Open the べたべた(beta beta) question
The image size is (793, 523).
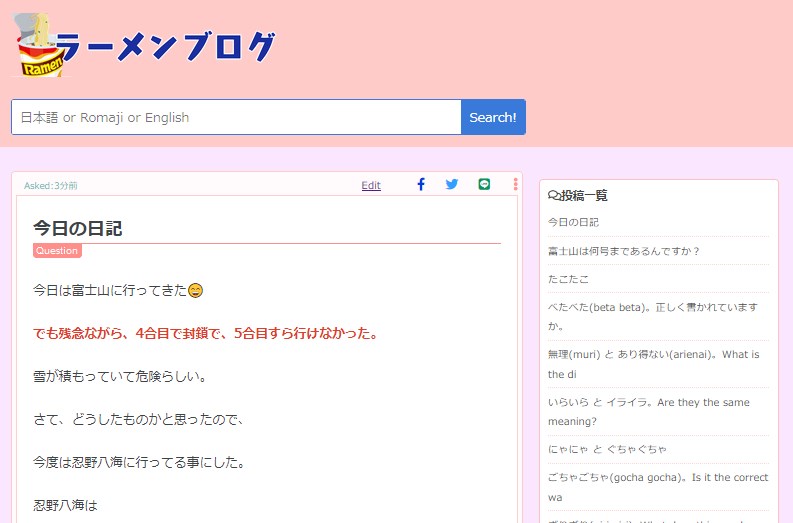point(652,316)
